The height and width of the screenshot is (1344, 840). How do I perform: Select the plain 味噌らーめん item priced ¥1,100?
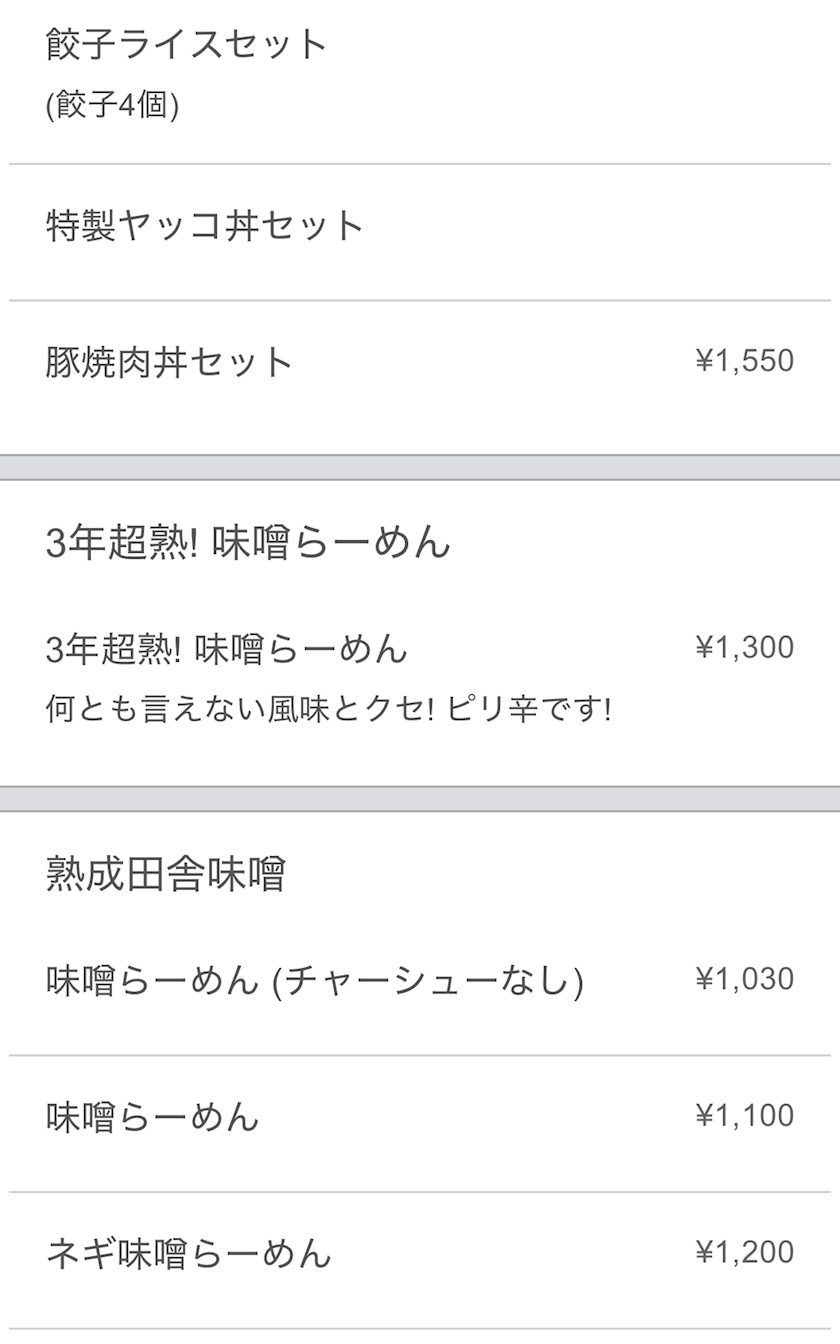153,1117
